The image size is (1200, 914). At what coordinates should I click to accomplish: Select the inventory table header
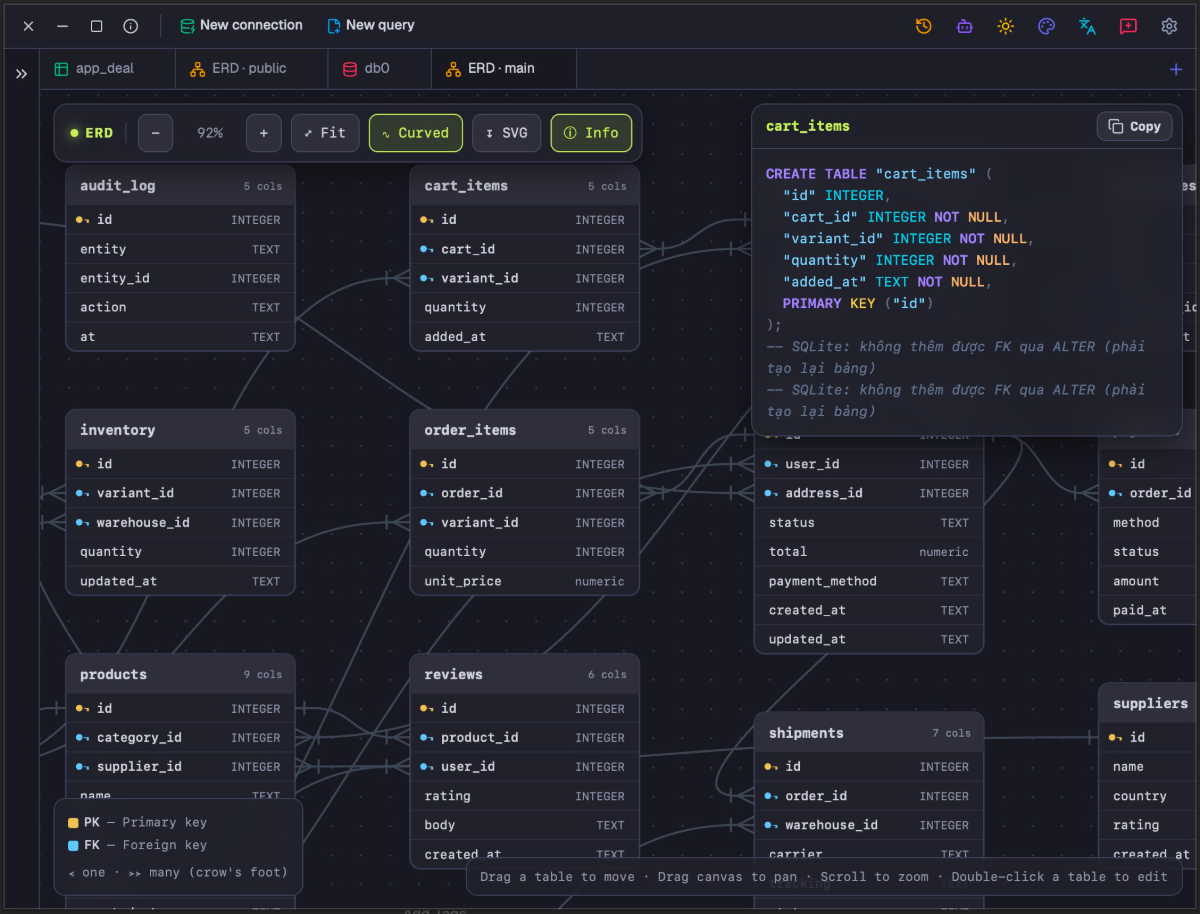180,430
